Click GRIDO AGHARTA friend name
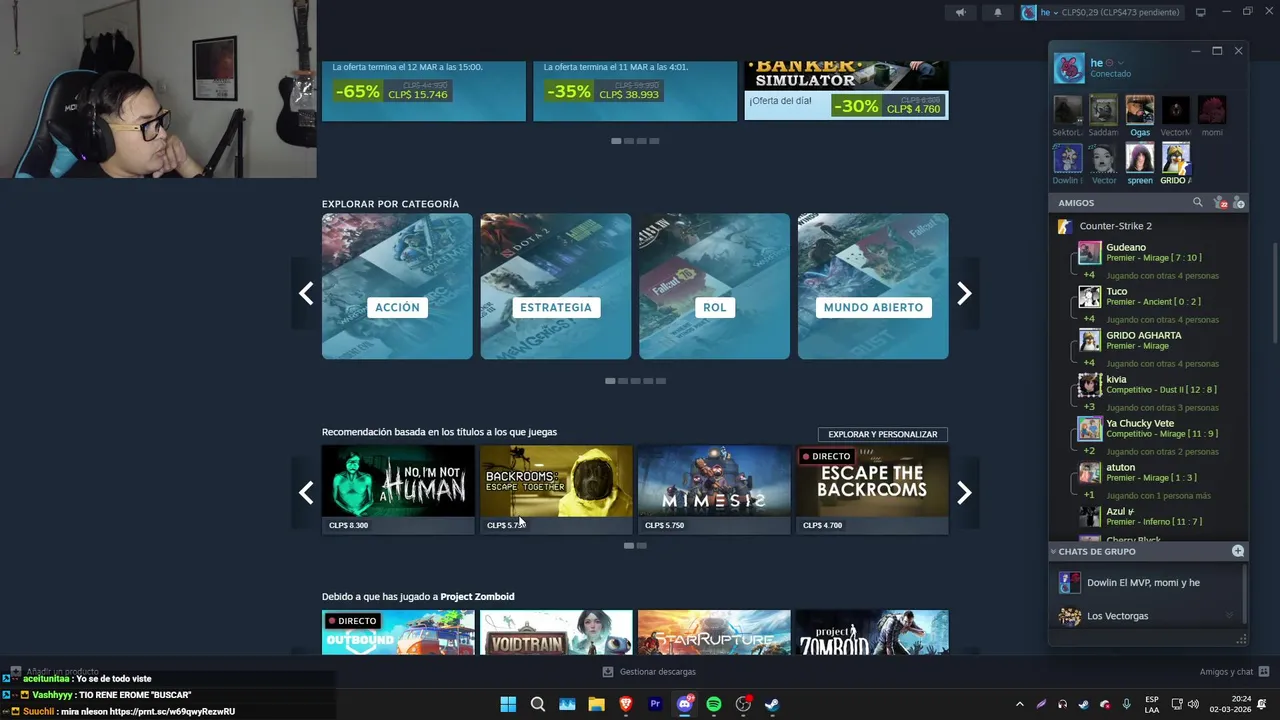 tap(1144, 335)
